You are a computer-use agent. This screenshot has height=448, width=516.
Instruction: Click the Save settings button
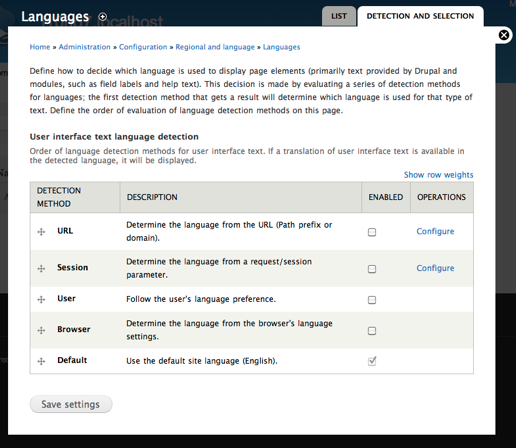[x=71, y=404]
